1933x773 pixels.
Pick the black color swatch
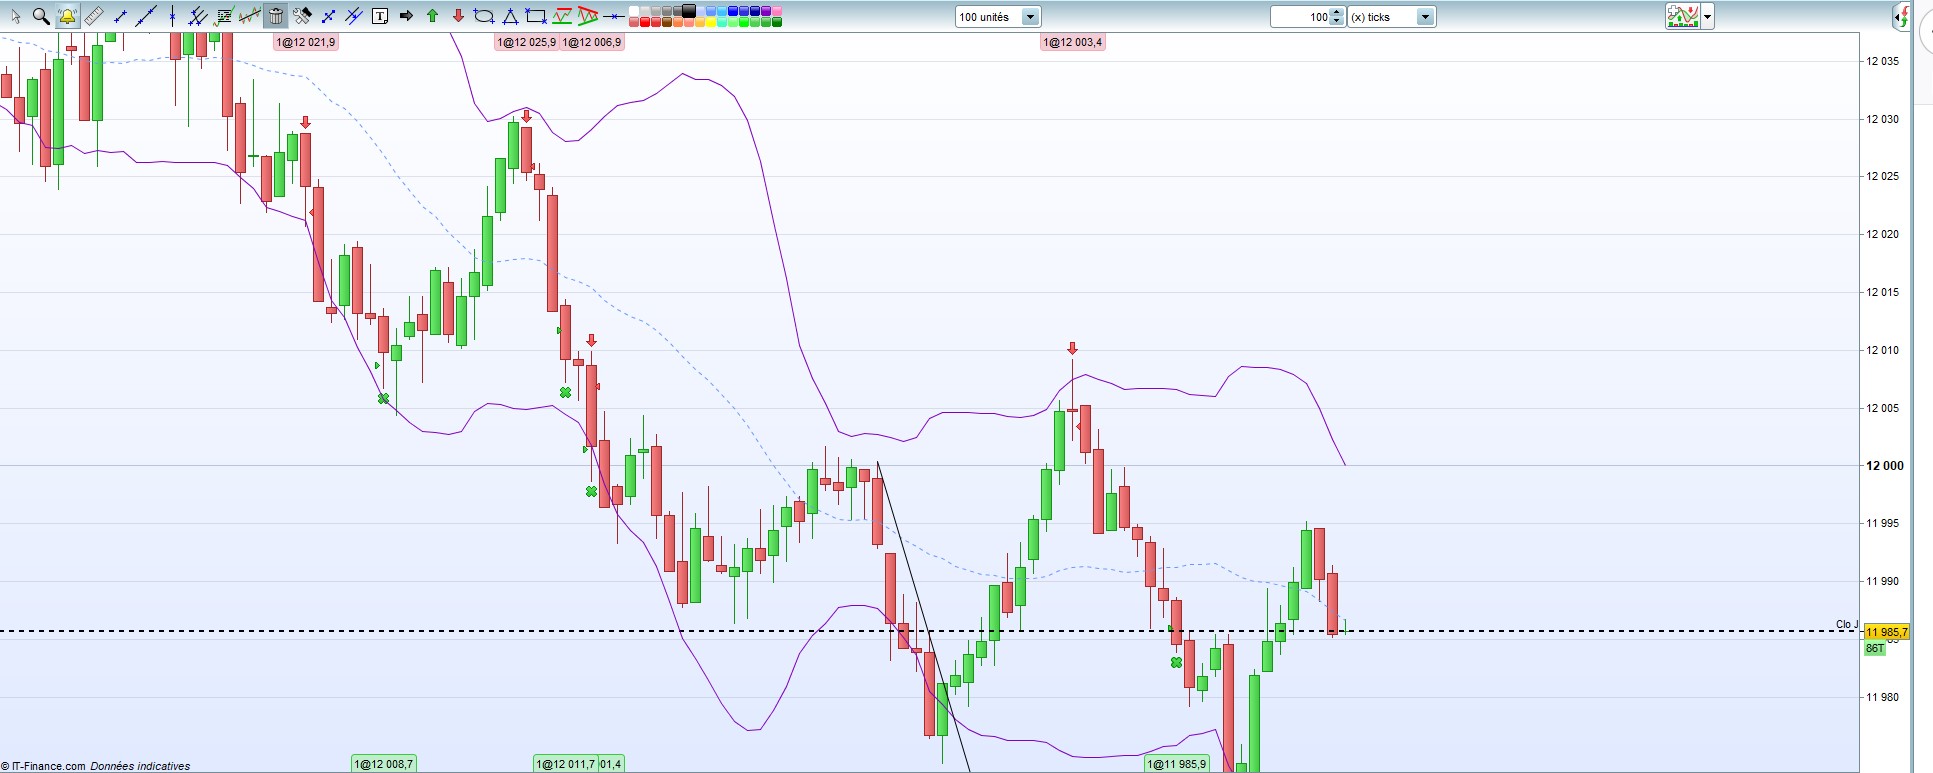688,11
